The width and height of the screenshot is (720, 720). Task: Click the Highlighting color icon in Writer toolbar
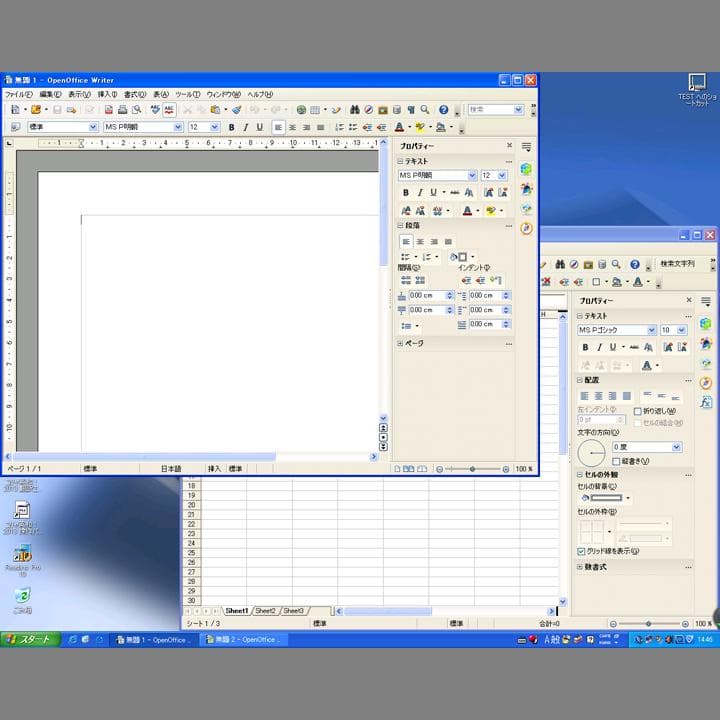[x=419, y=127]
